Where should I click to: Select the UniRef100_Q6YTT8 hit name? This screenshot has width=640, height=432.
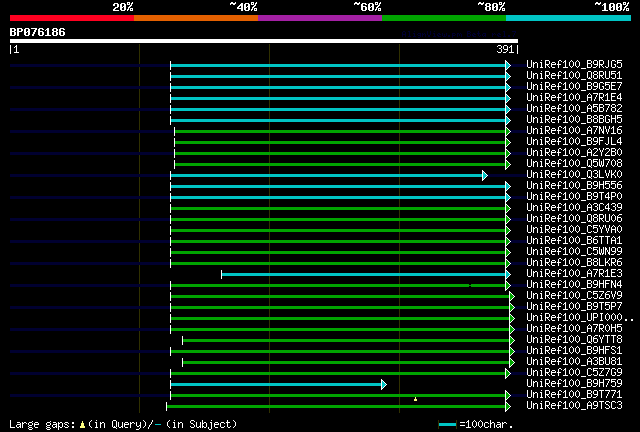574,340
